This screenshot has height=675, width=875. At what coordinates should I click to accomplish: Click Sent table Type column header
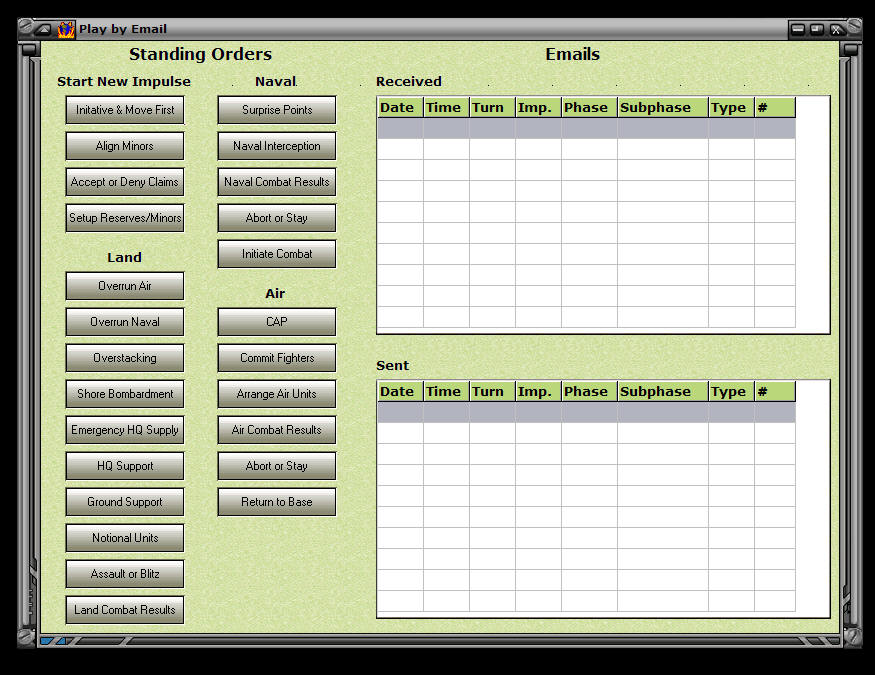[x=732, y=392]
